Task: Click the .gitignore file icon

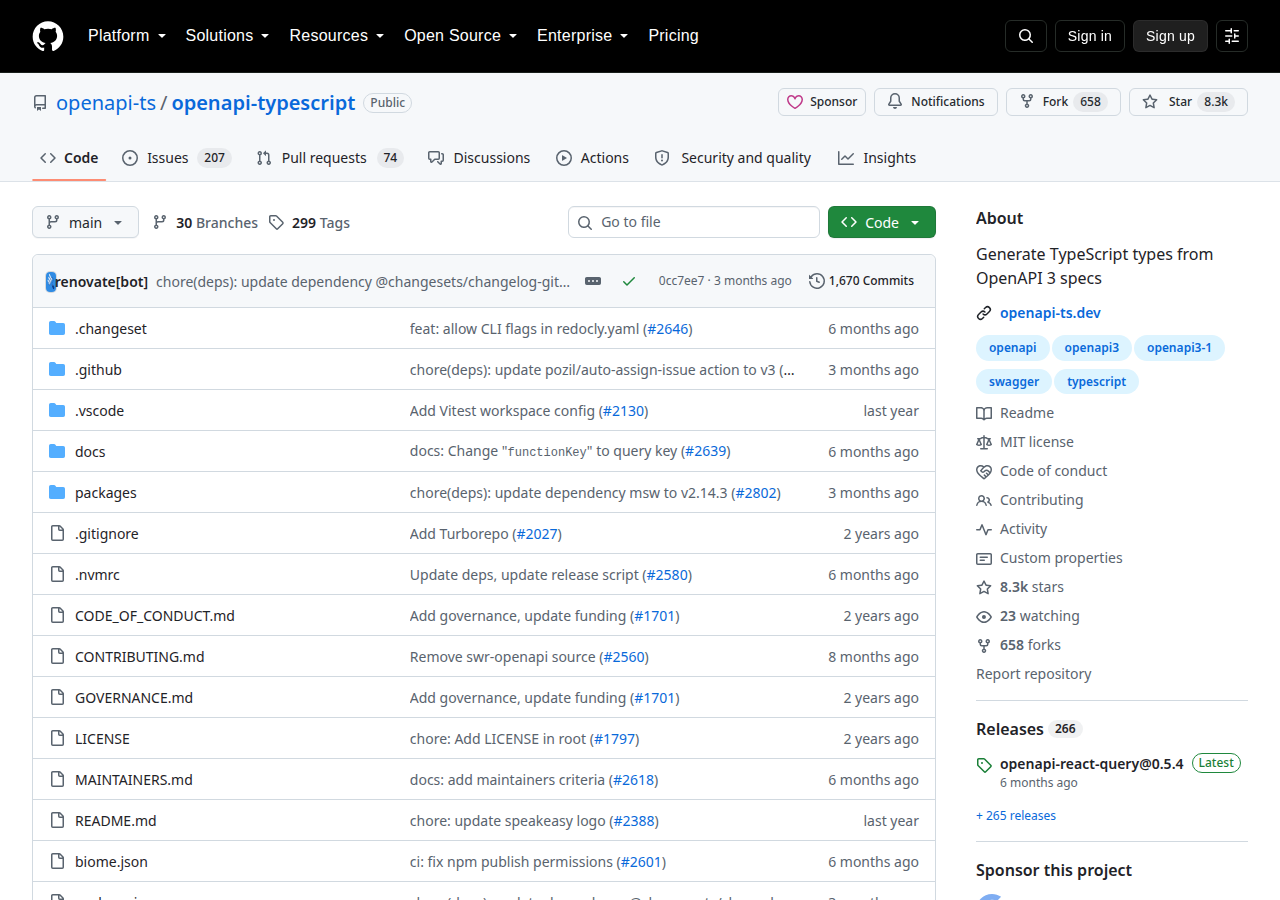Action: pos(57,534)
